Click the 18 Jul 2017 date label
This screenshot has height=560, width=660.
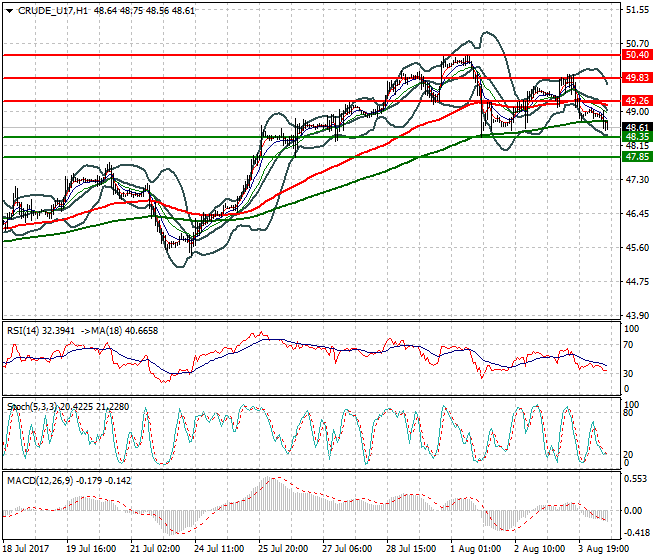click(x=26, y=549)
